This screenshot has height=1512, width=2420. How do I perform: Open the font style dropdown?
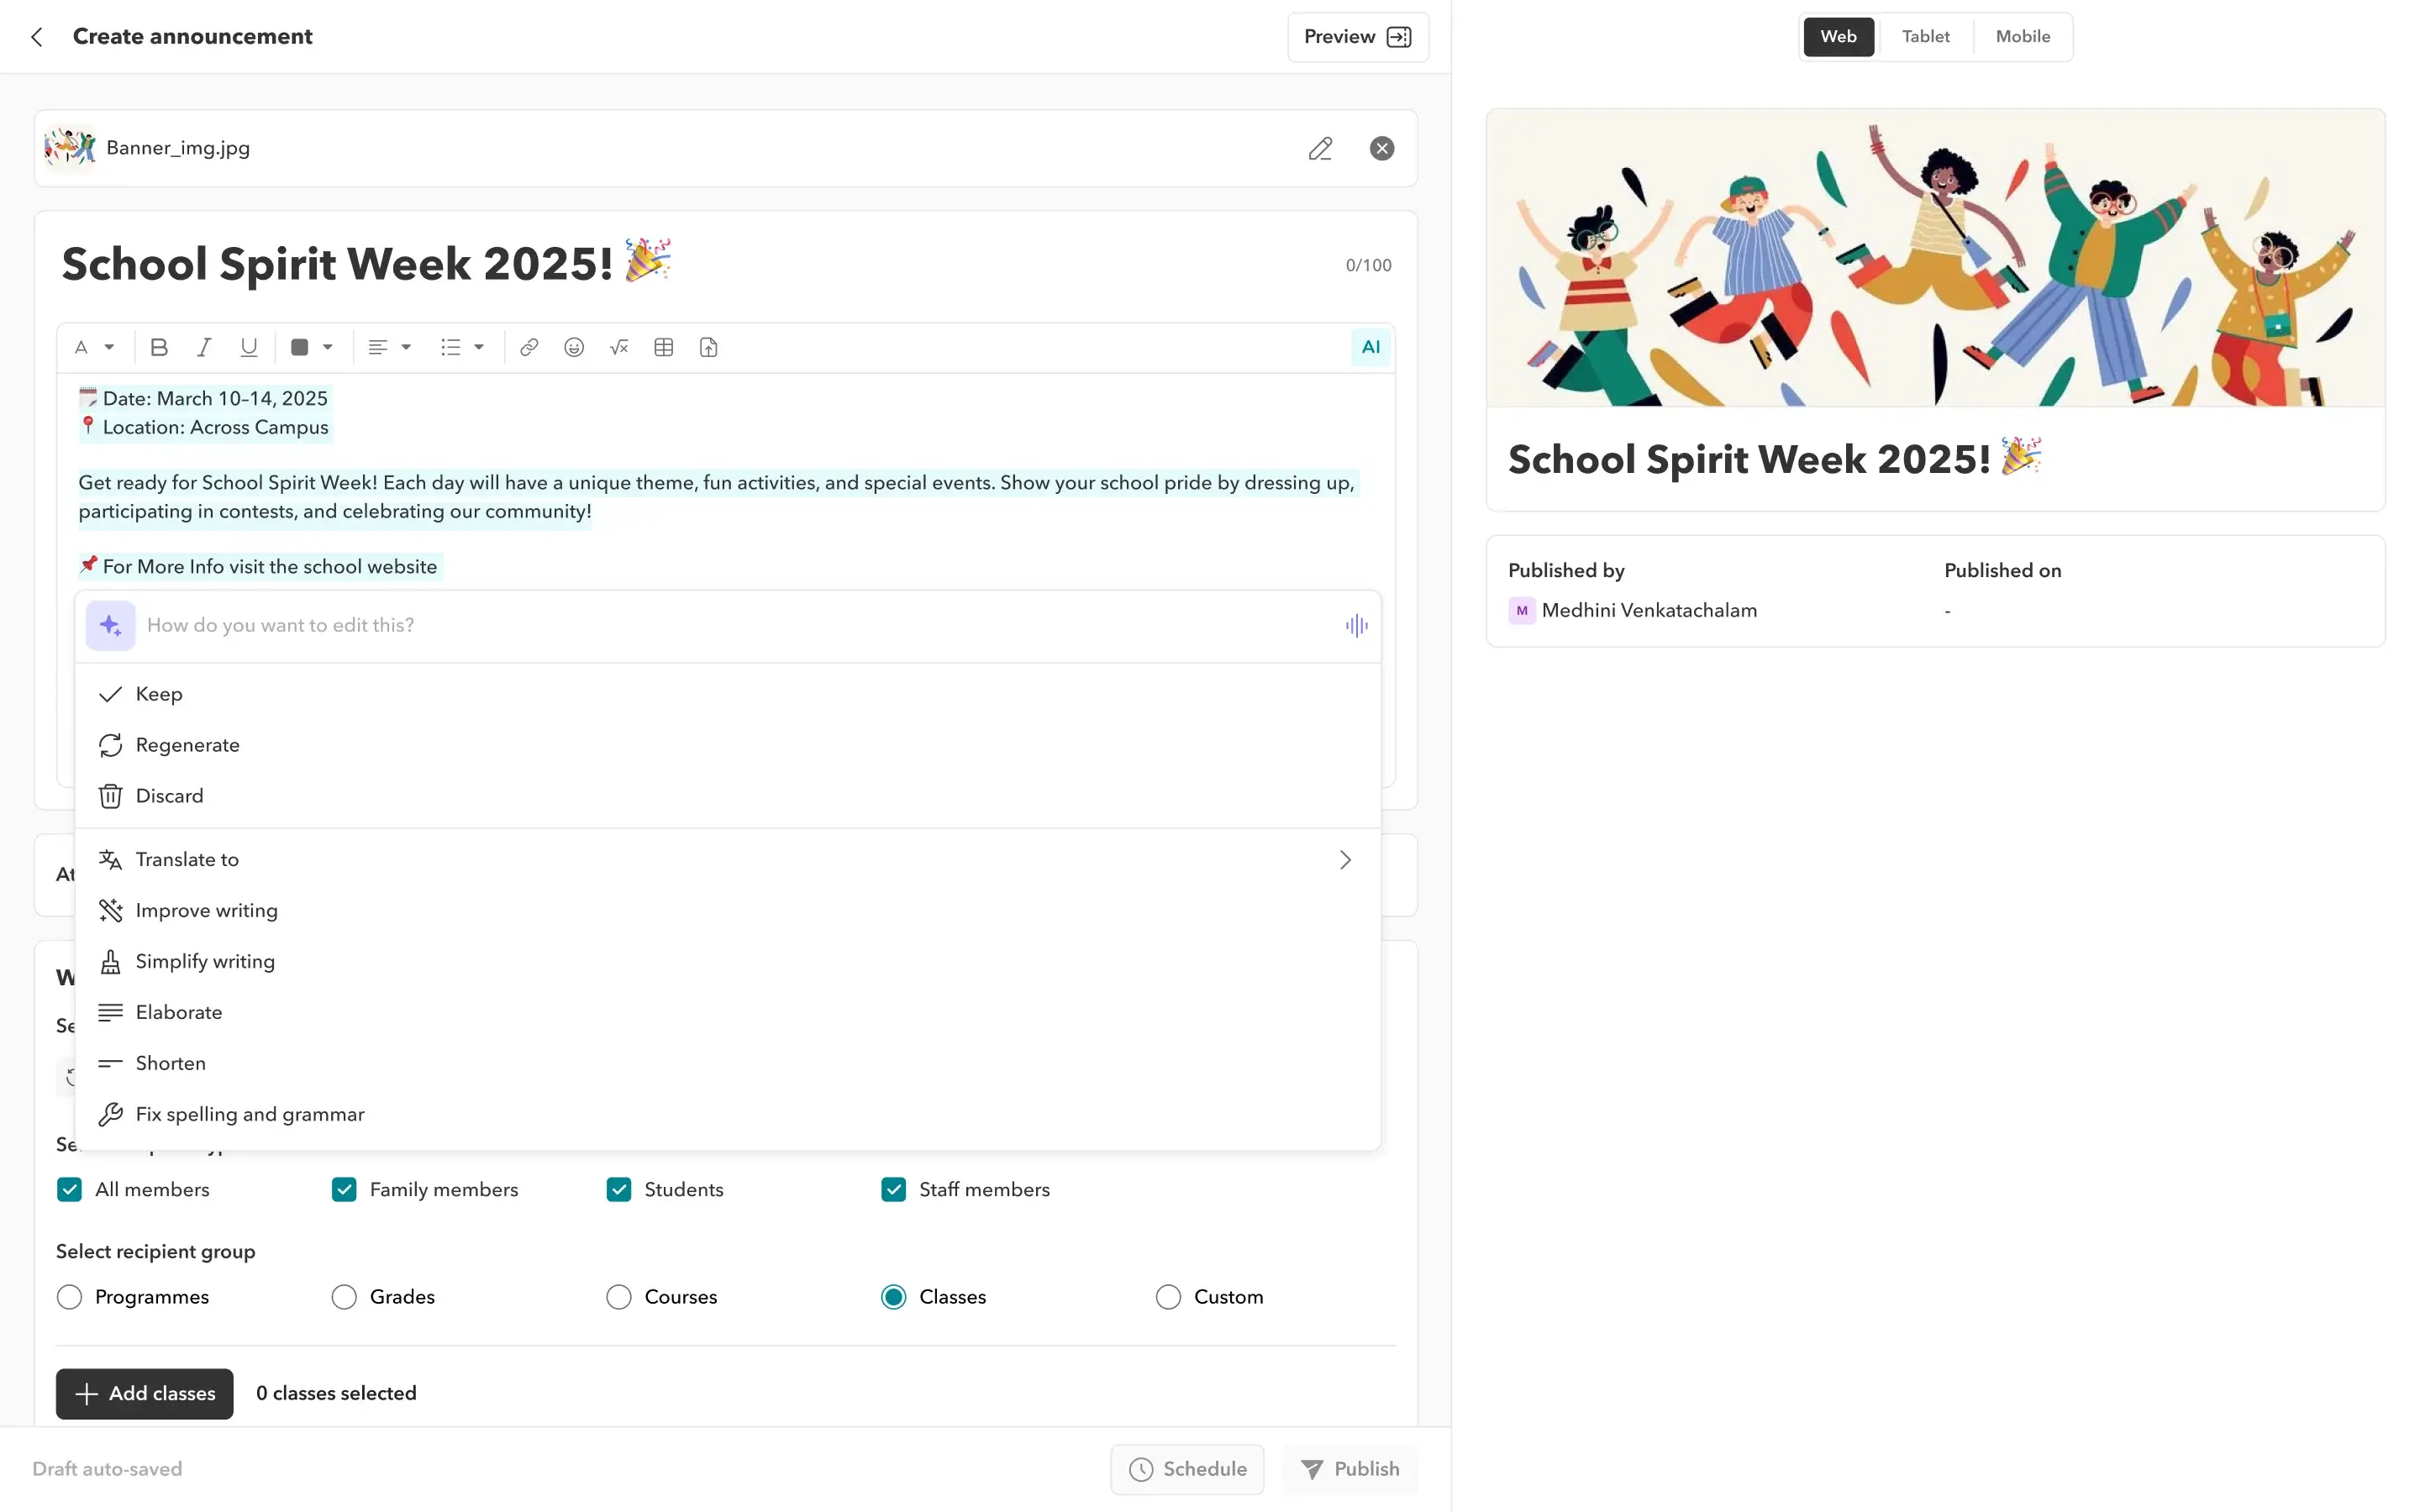tap(95, 347)
